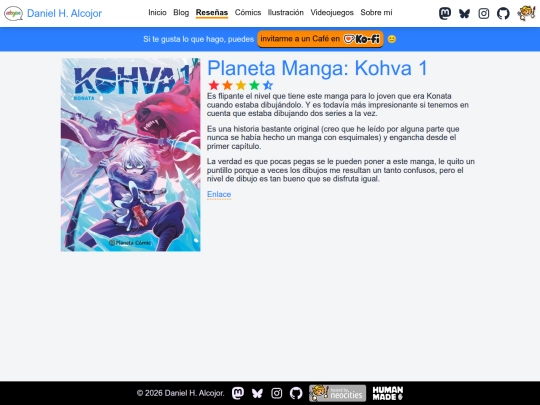Image resolution: width=540 pixels, height=405 pixels.
Task: Click paragraph starting La verdad es que
Action: (341, 170)
